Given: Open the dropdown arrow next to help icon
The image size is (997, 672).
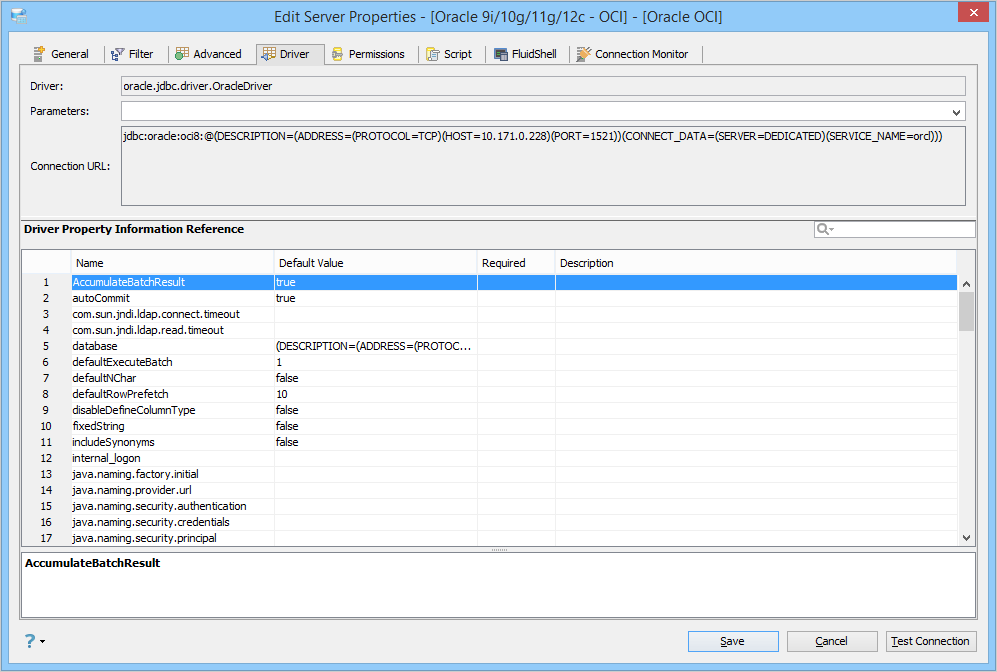Looking at the screenshot, I should pos(43,641).
